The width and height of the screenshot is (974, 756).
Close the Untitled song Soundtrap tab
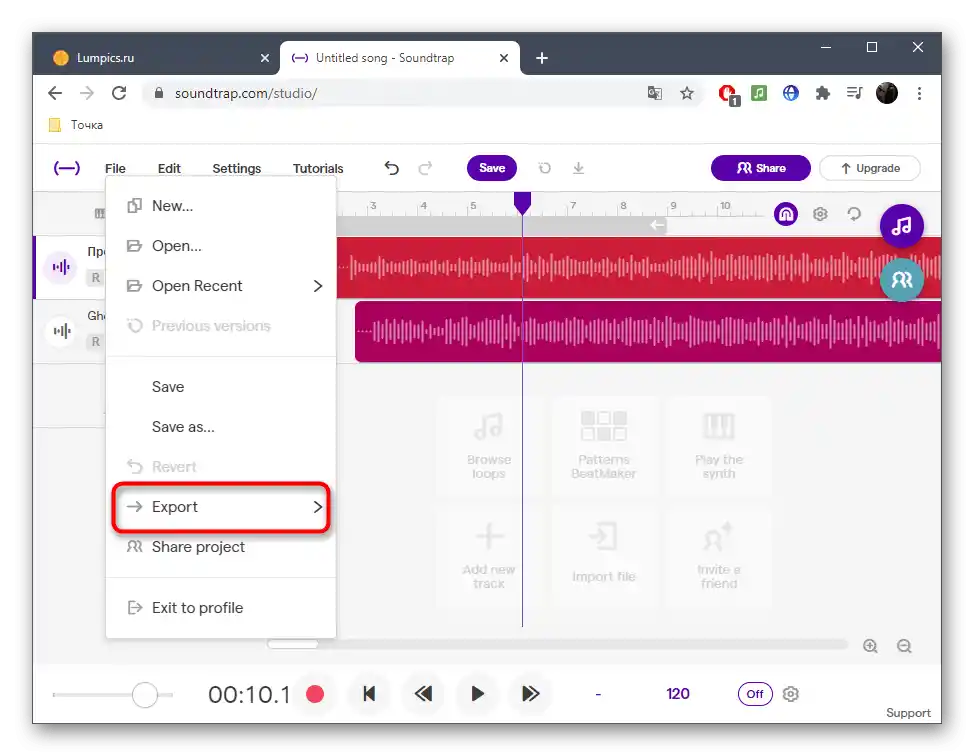click(504, 58)
